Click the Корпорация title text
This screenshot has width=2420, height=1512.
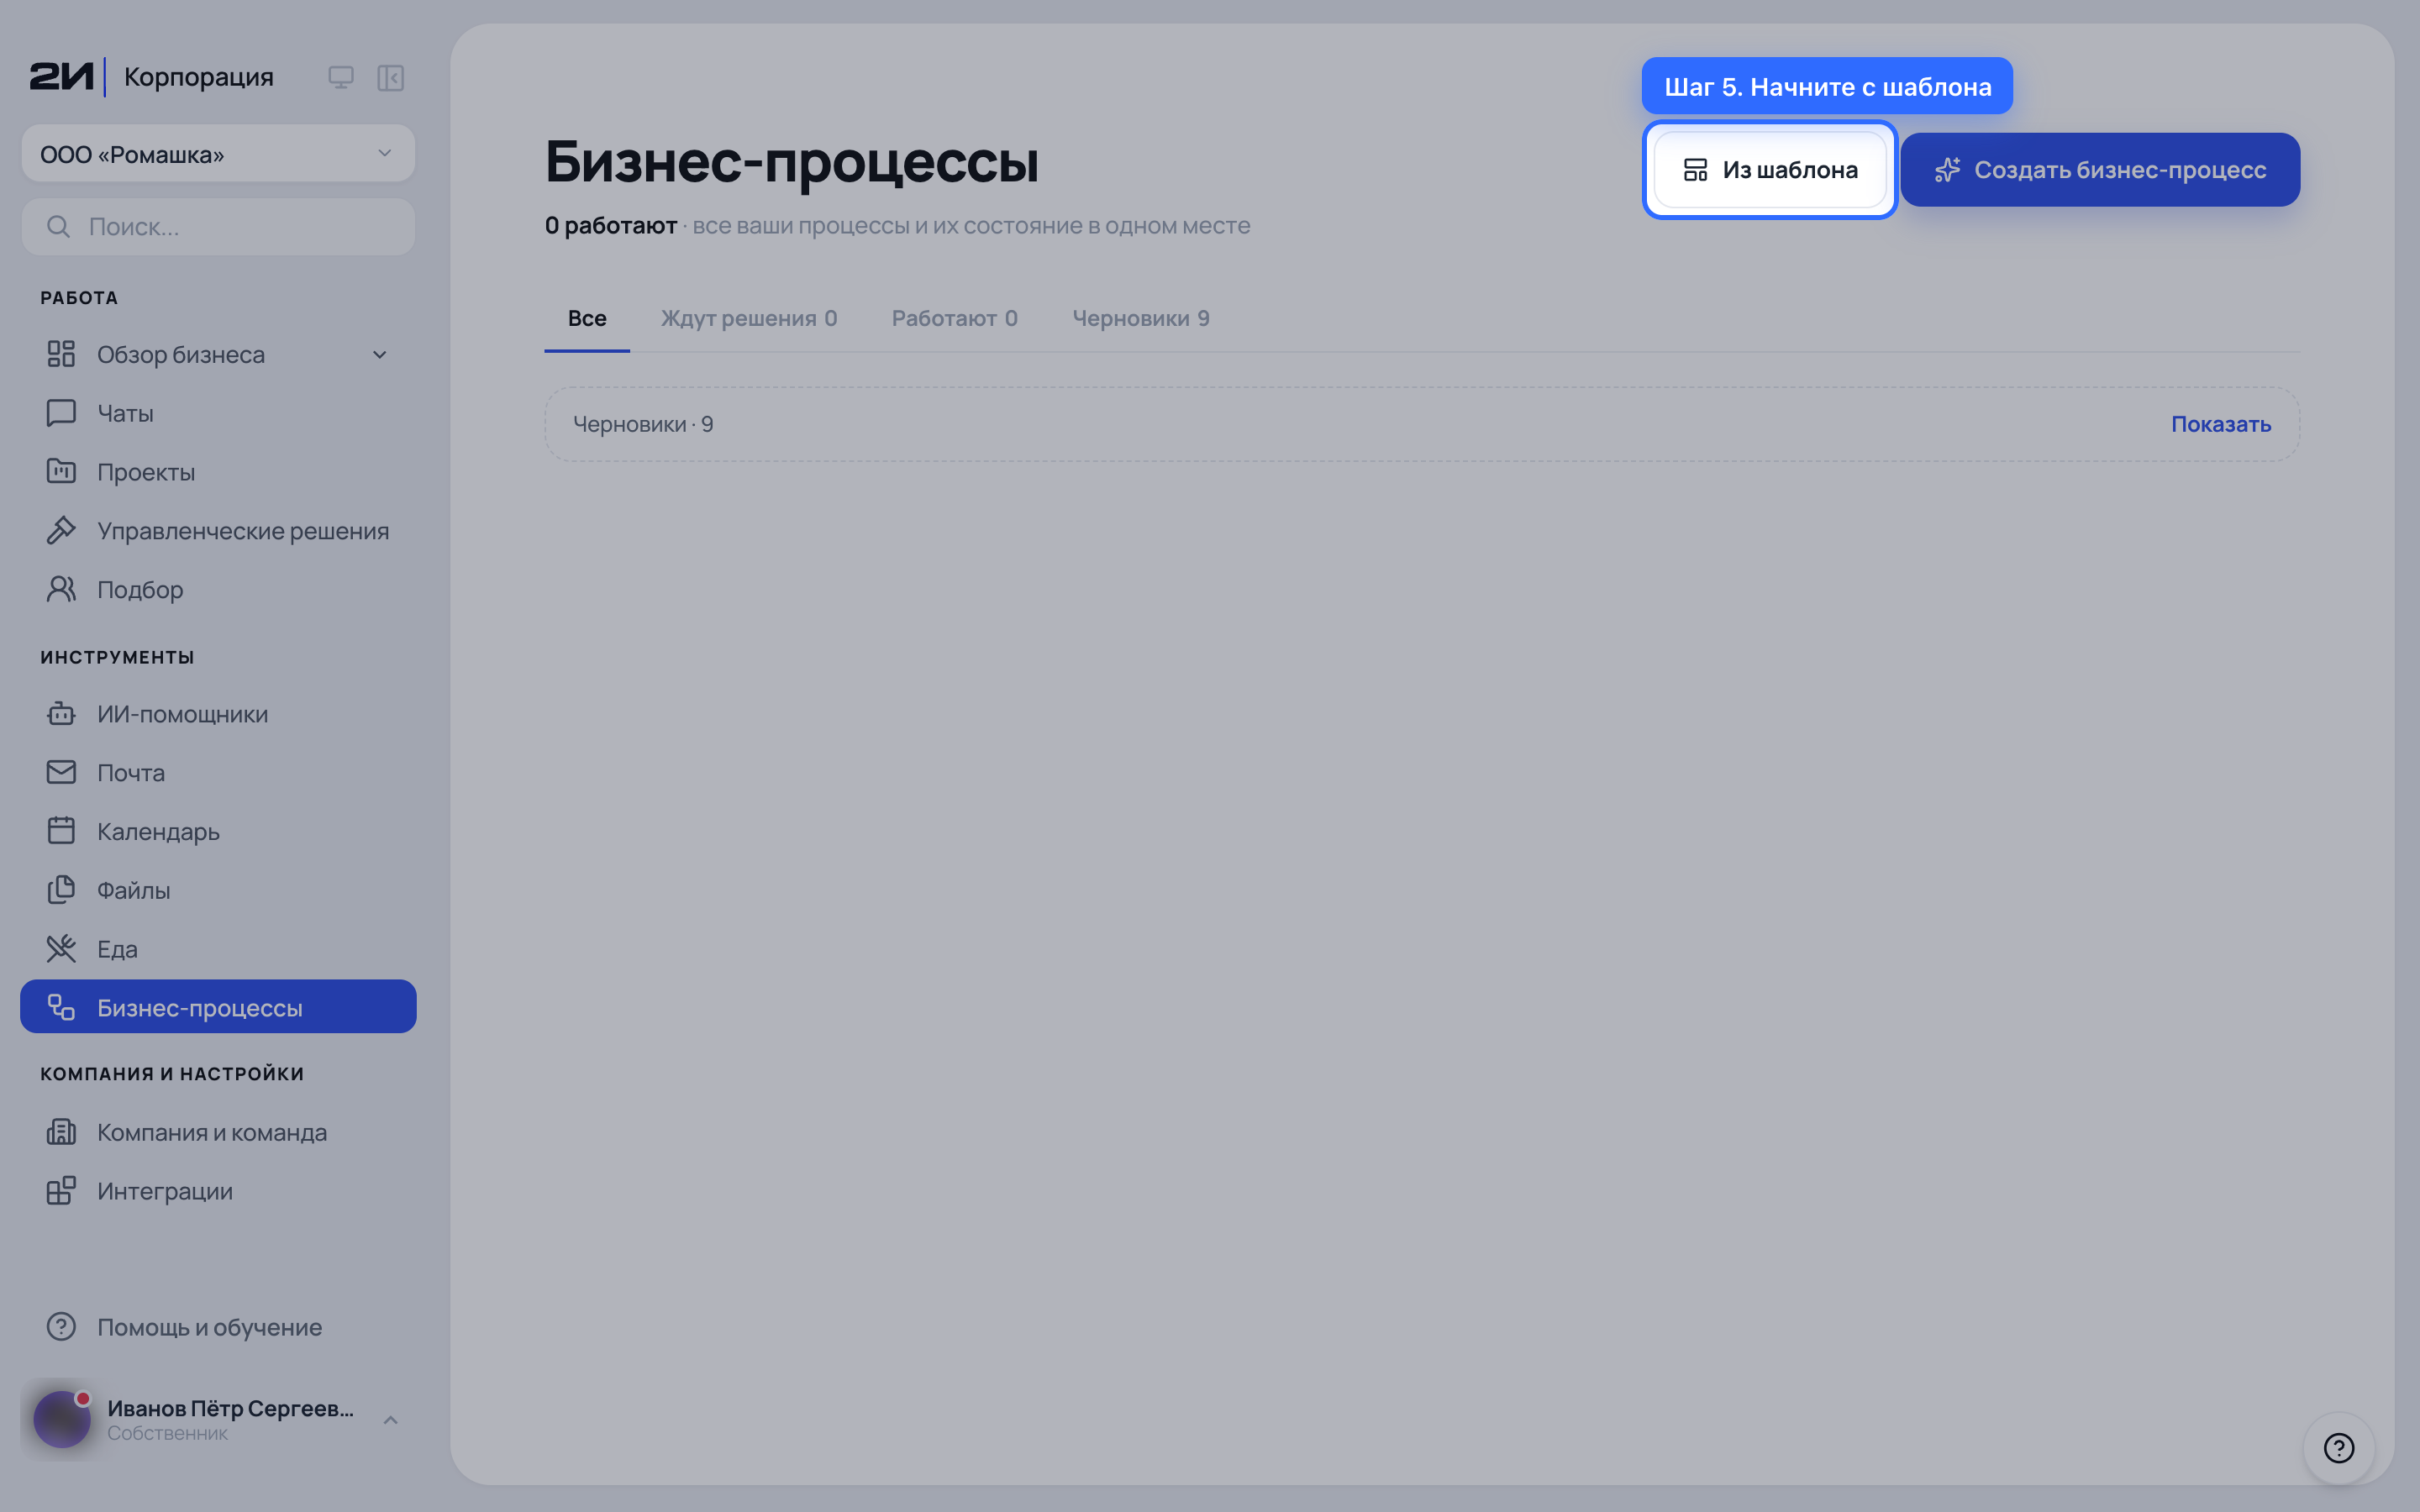tap(199, 77)
